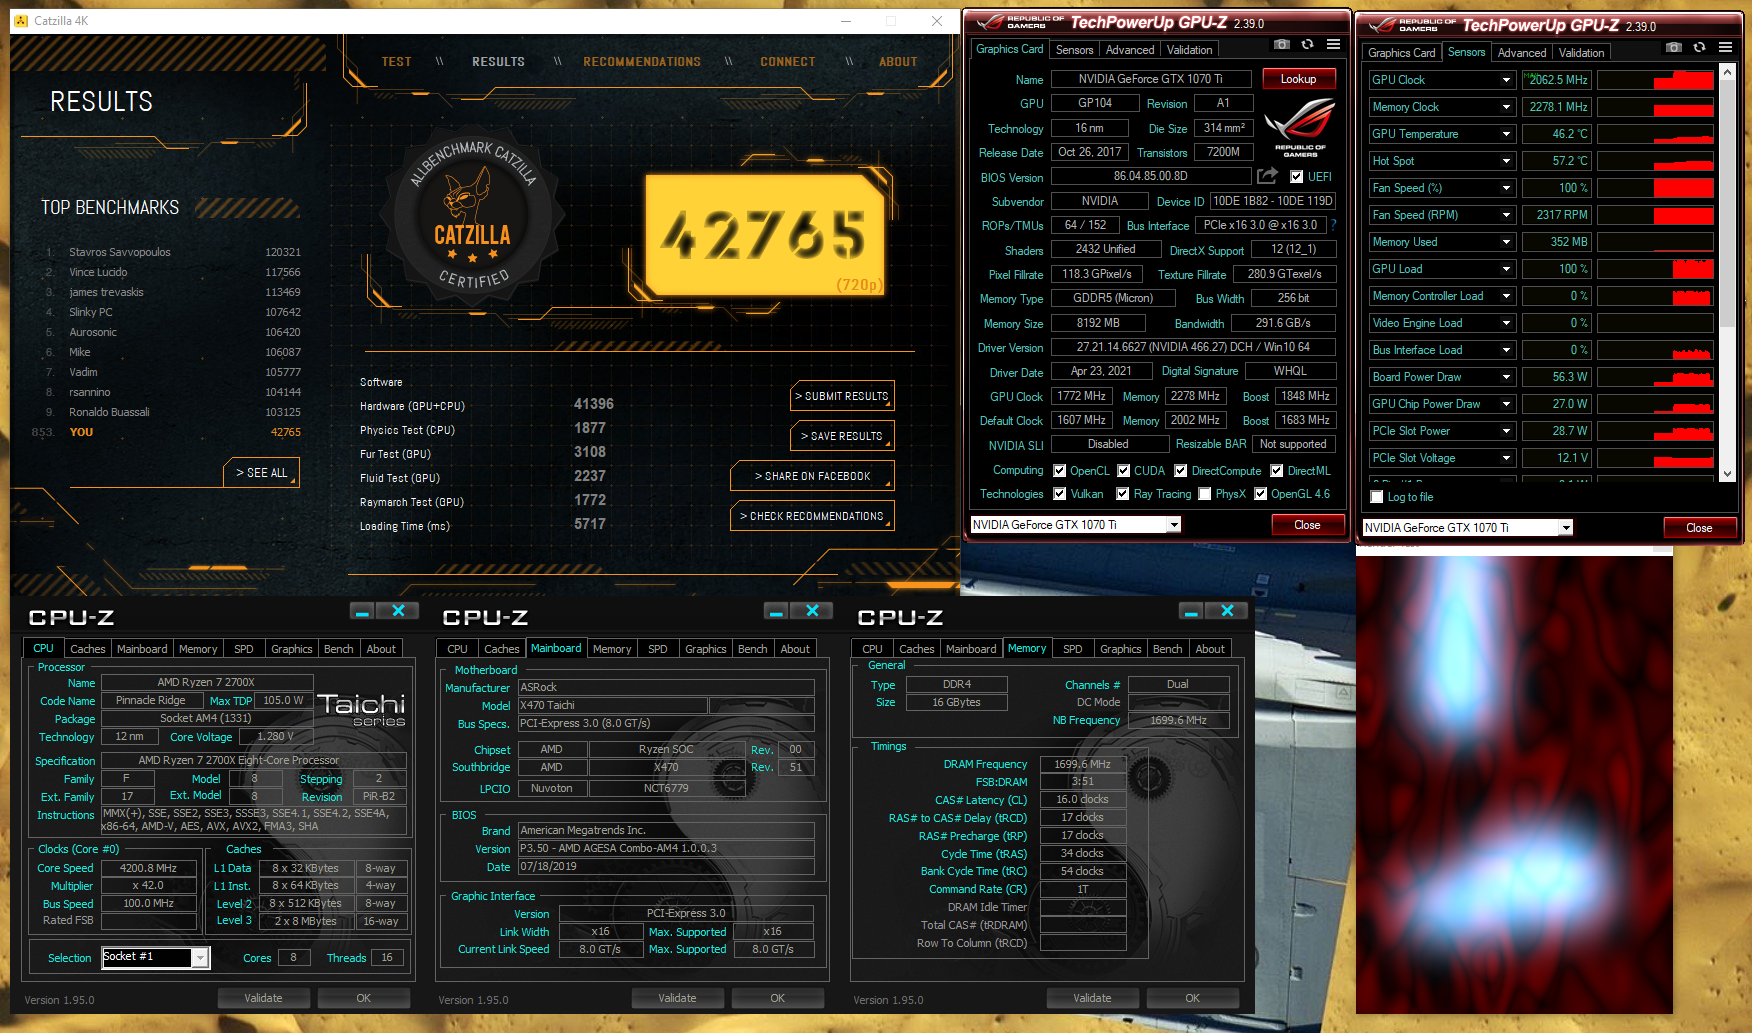The height and width of the screenshot is (1033, 1752).
Task: Minimize the Mainboard CPU-Z window
Action: pyautogui.click(x=776, y=611)
